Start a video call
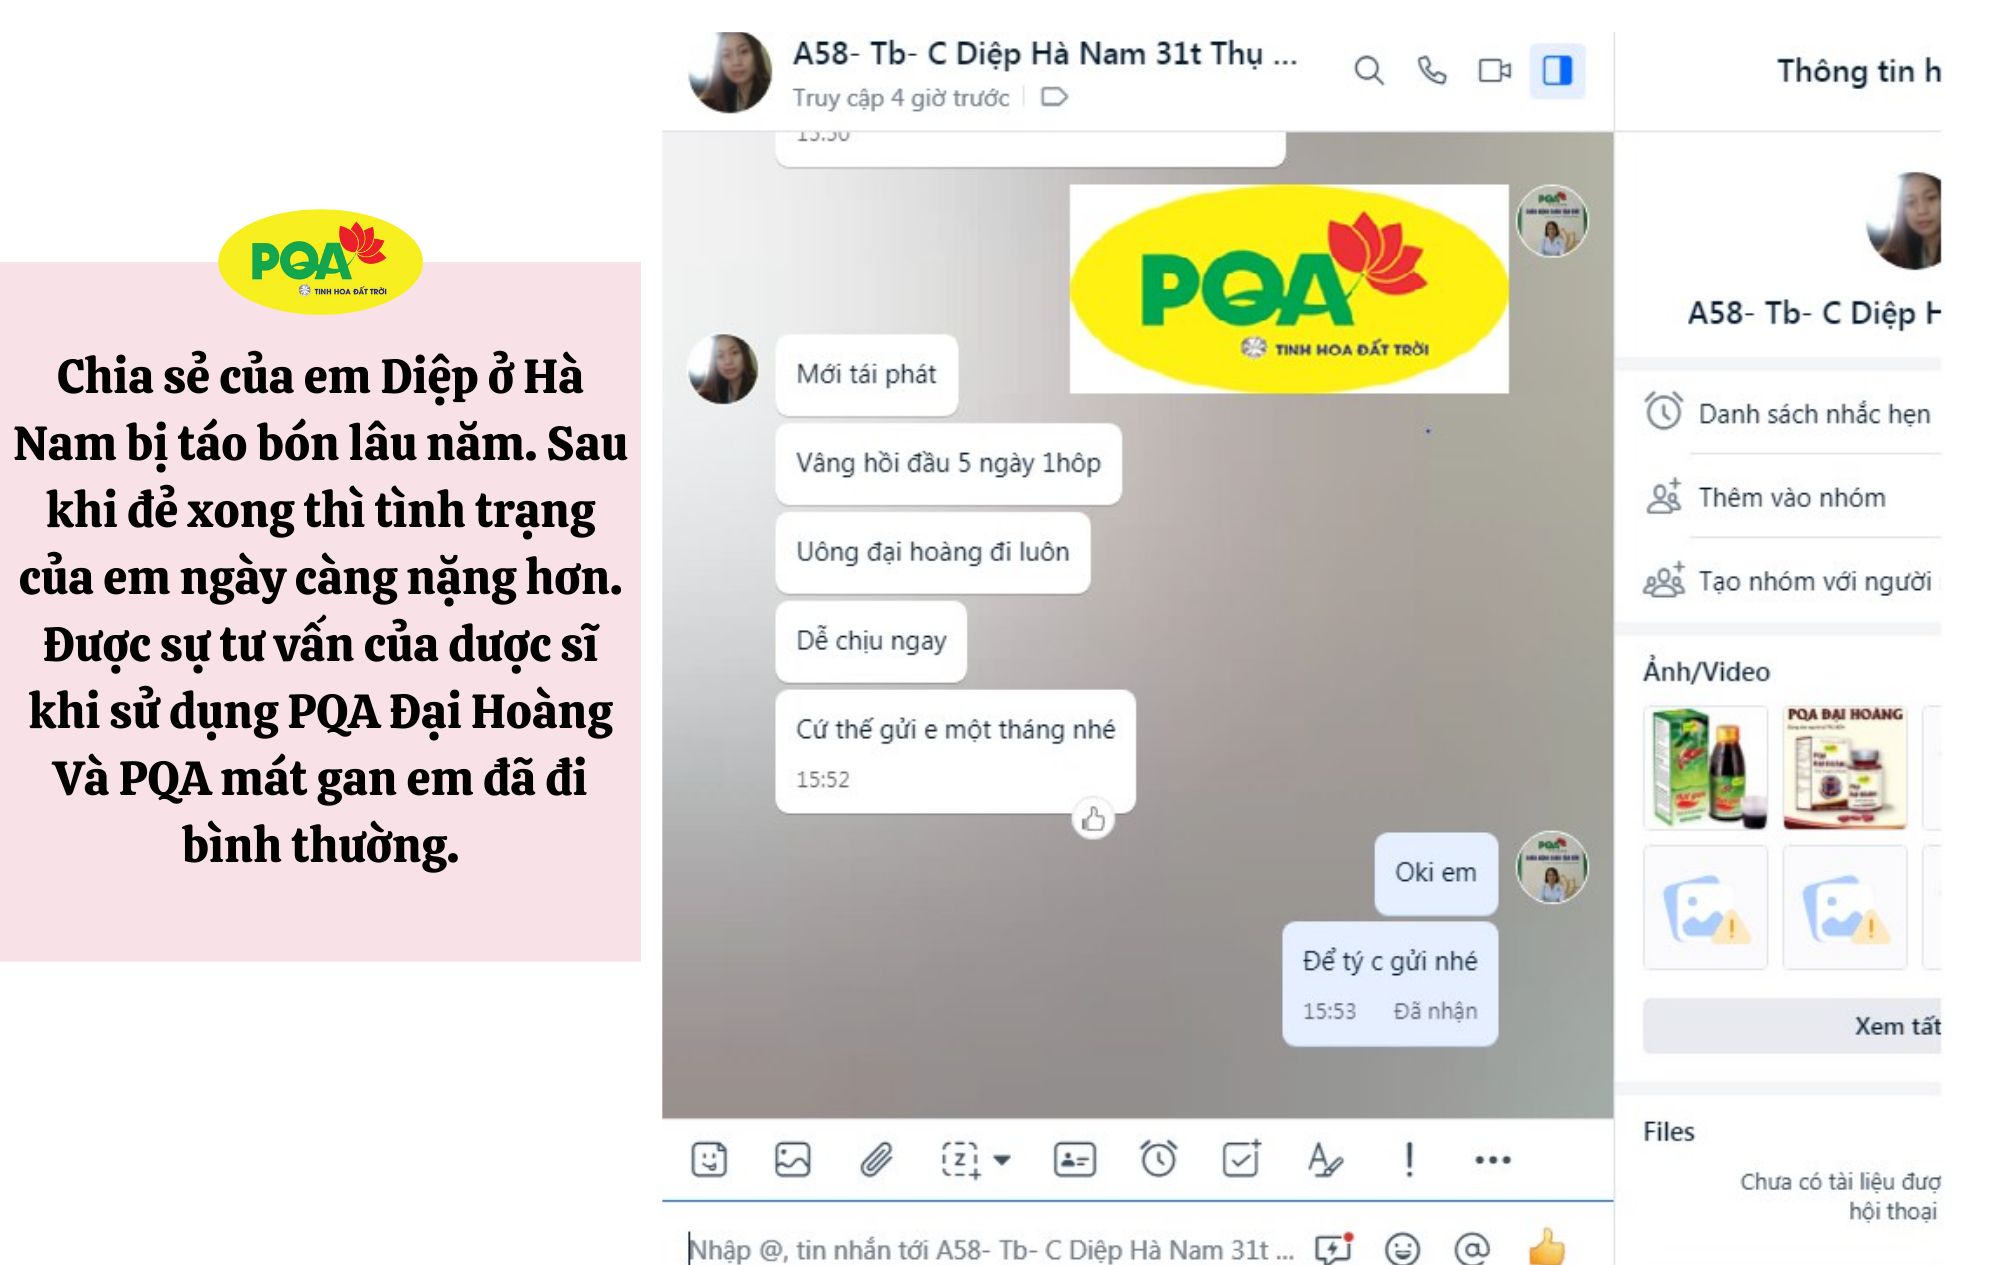This screenshot has width=2000, height=1265. click(x=1495, y=71)
